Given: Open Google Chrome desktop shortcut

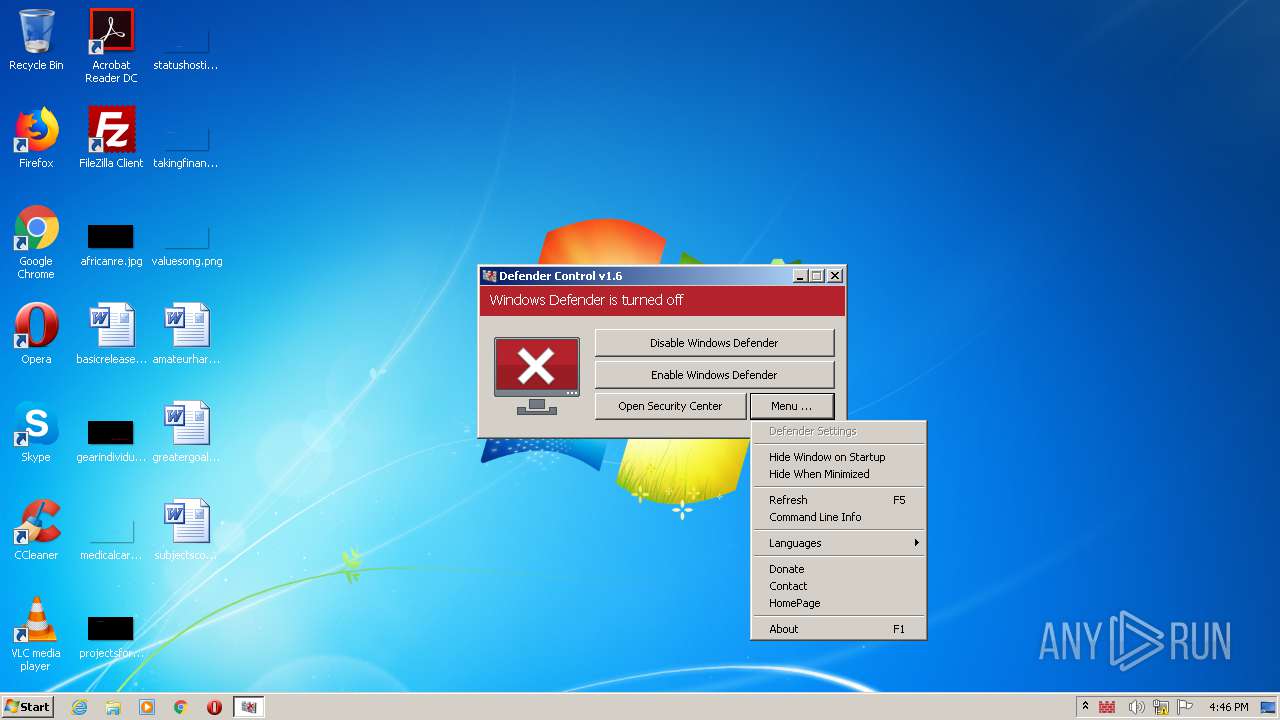Looking at the screenshot, I should (x=36, y=242).
